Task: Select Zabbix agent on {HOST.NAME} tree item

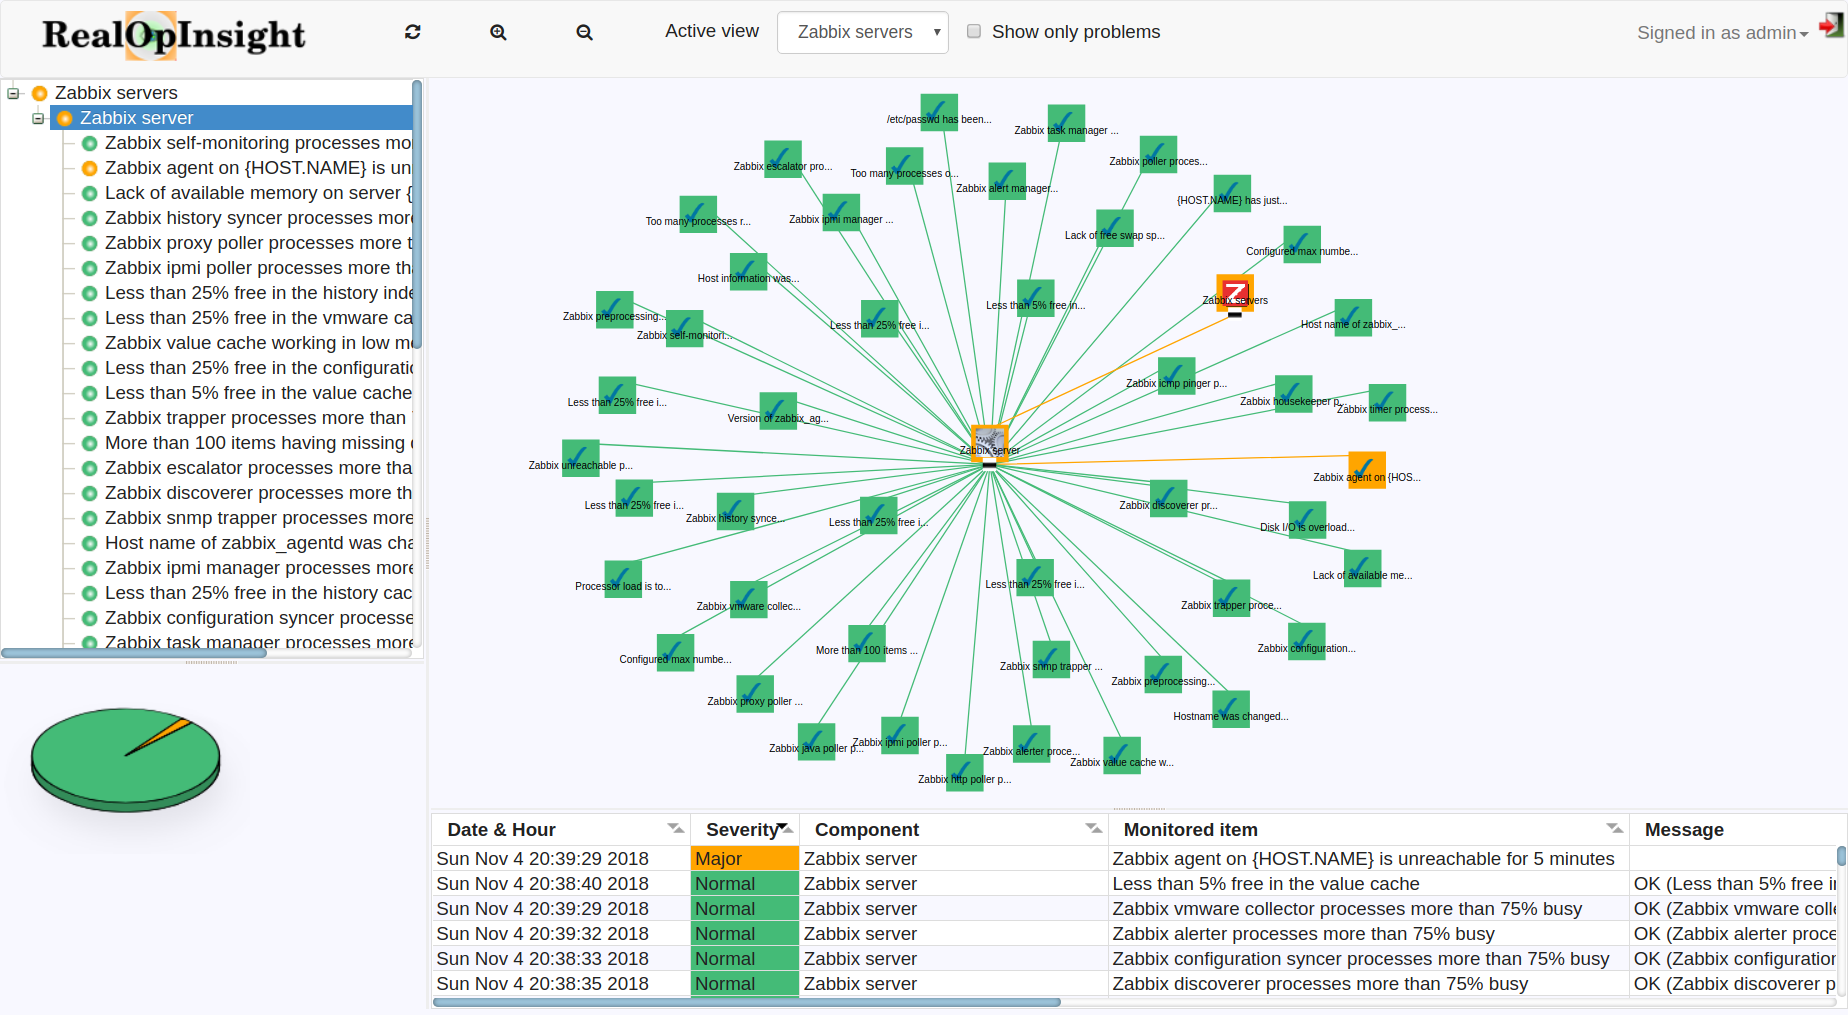Action: coord(257,168)
